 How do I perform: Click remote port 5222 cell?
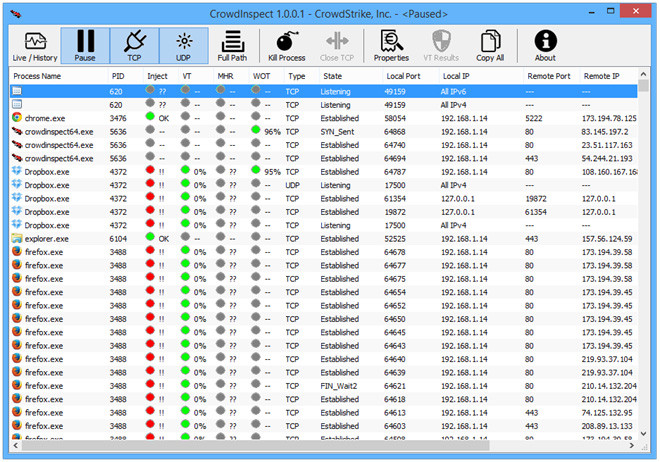click(534, 119)
